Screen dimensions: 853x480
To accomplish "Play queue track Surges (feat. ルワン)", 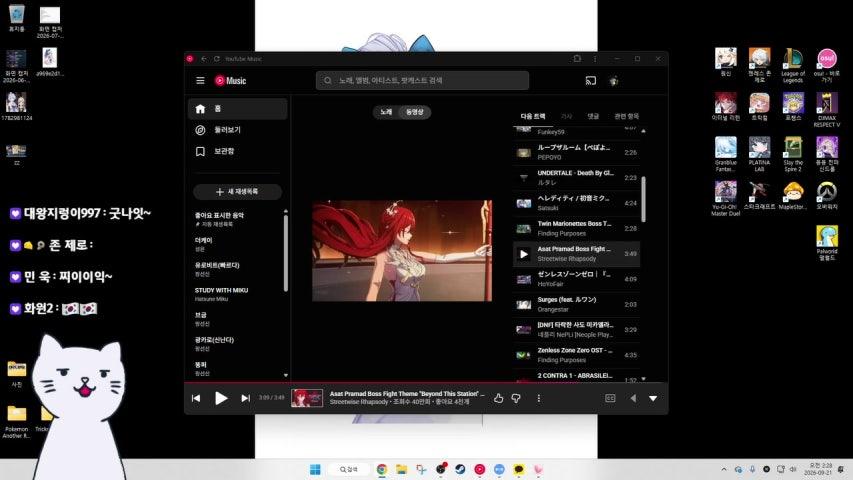I will [x=577, y=304].
